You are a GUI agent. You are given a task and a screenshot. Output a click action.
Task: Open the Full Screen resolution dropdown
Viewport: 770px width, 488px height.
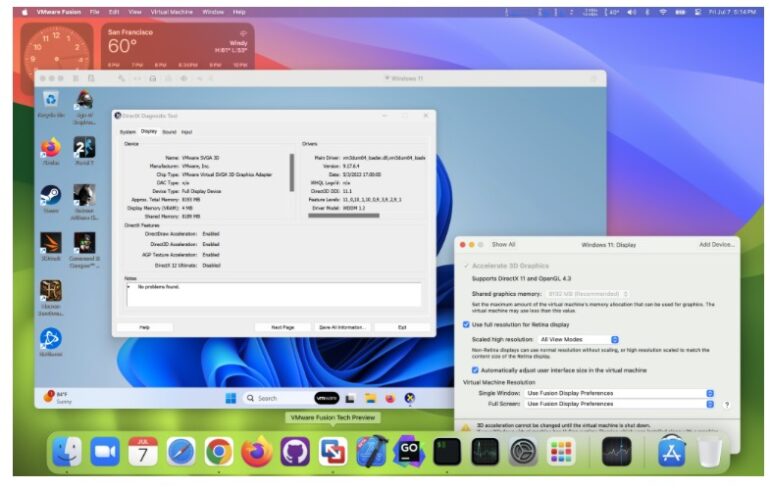(x=619, y=404)
